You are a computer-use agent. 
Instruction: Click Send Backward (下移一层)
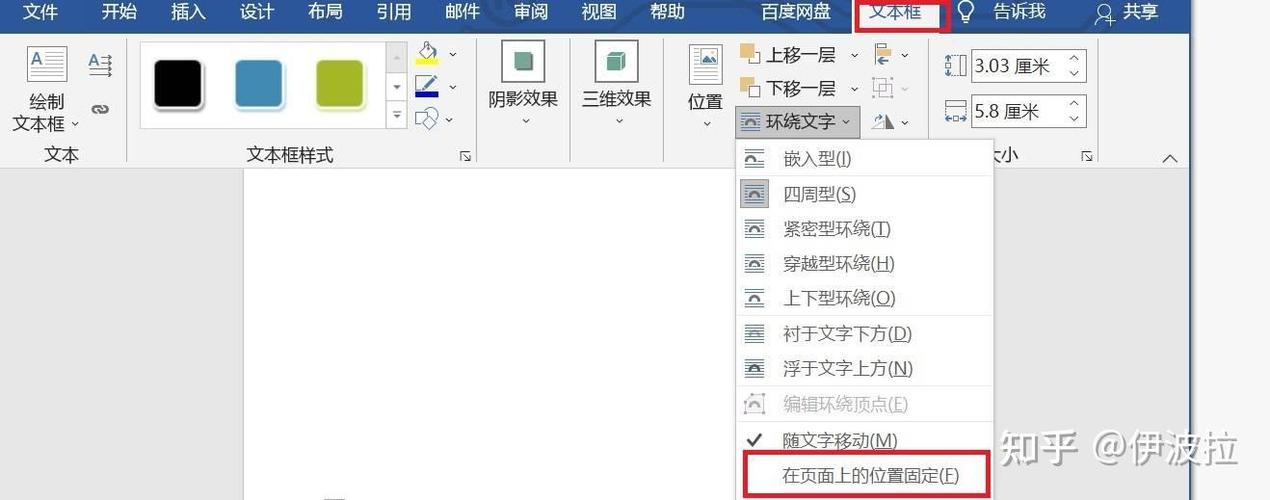(788, 88)
